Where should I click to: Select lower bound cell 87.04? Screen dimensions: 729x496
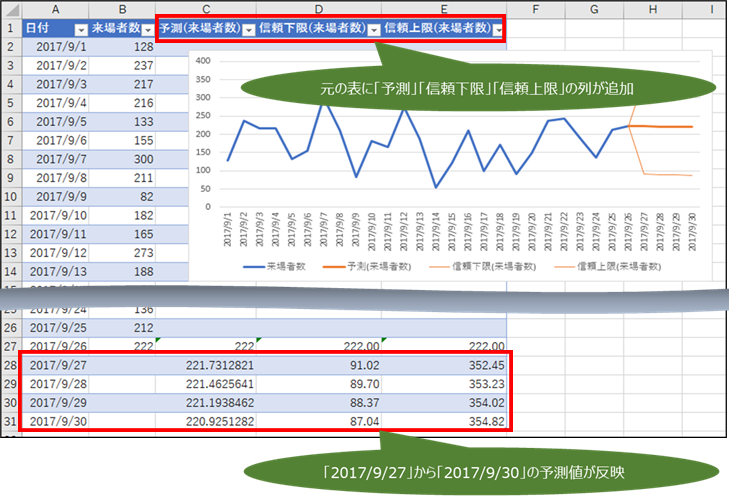[x=318, y=422]
